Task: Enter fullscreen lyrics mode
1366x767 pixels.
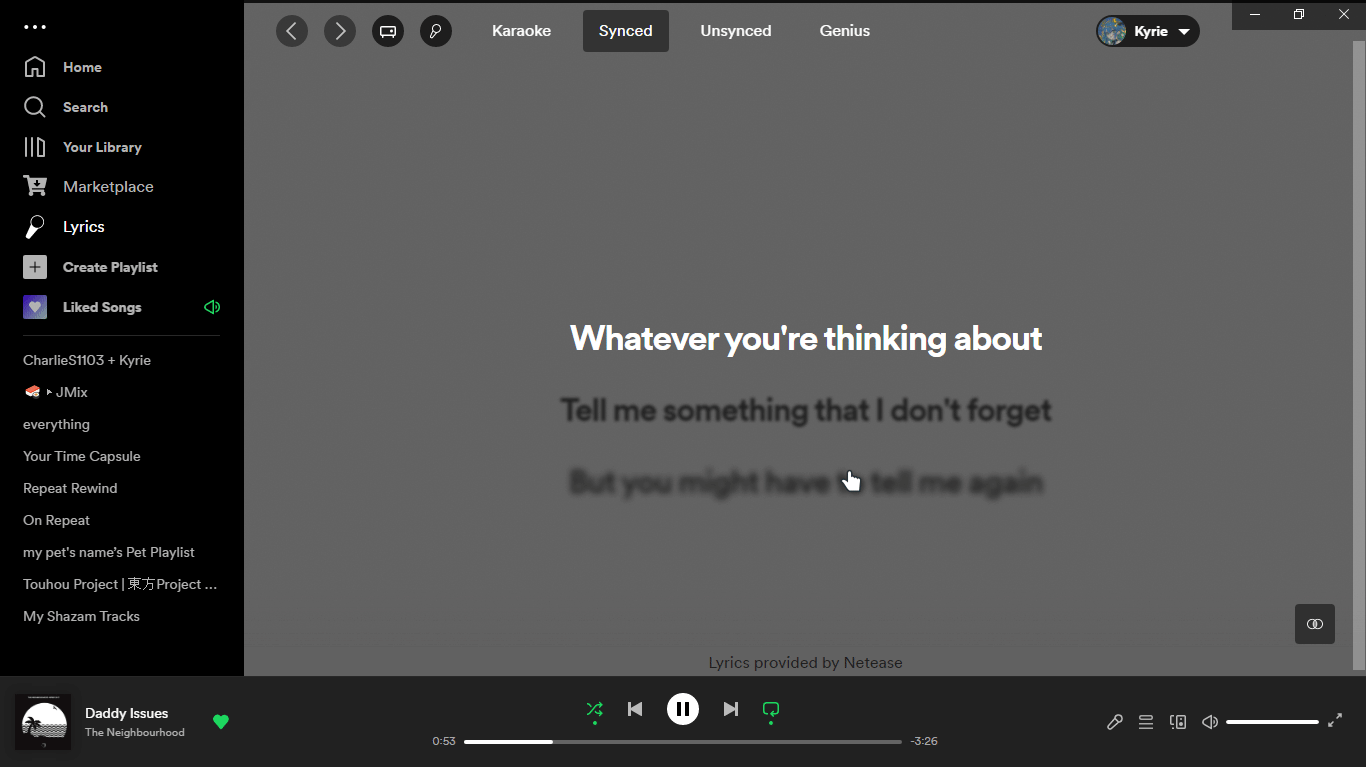Action: 1336,721
